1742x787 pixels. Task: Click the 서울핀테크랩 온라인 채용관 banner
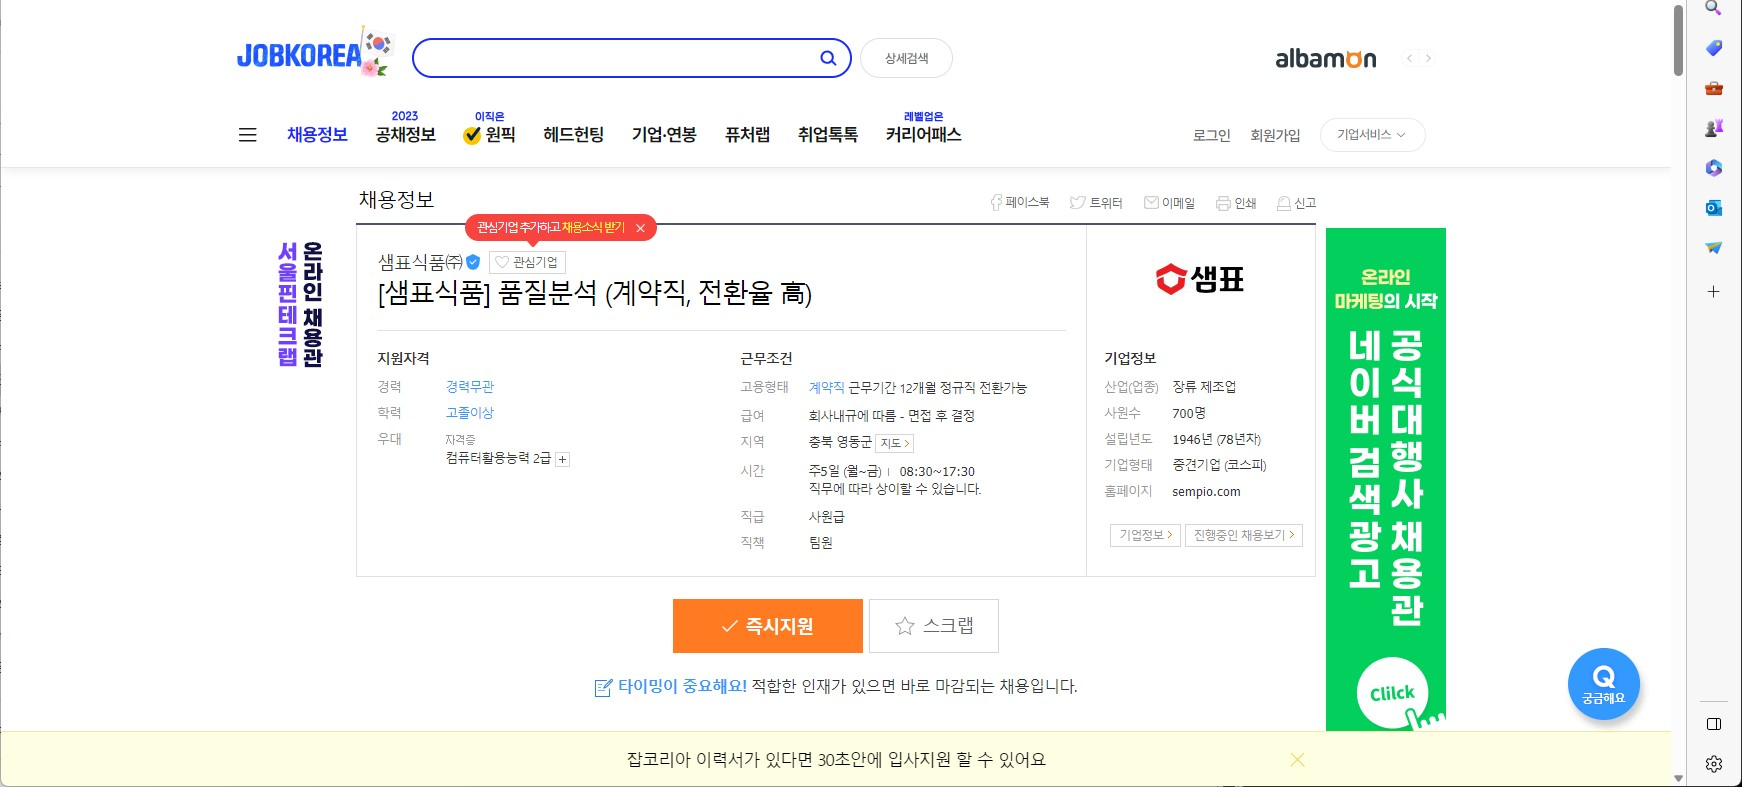point(300,304)
